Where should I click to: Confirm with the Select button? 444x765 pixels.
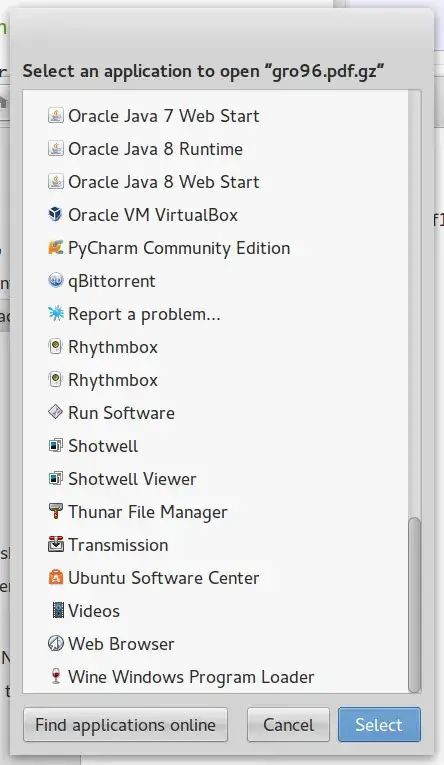point(379,725)
